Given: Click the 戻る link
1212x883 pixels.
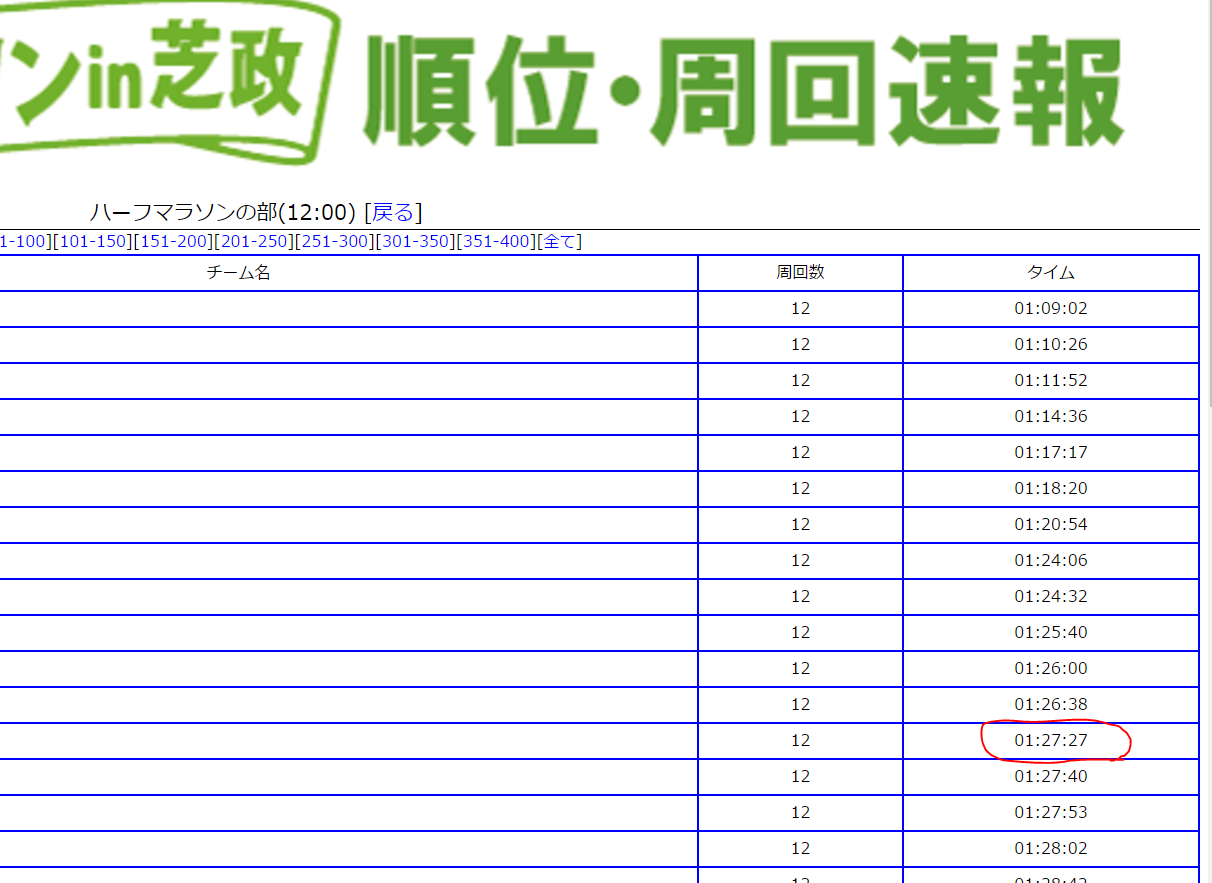Looking at the screenshot, I should [393, 212].
